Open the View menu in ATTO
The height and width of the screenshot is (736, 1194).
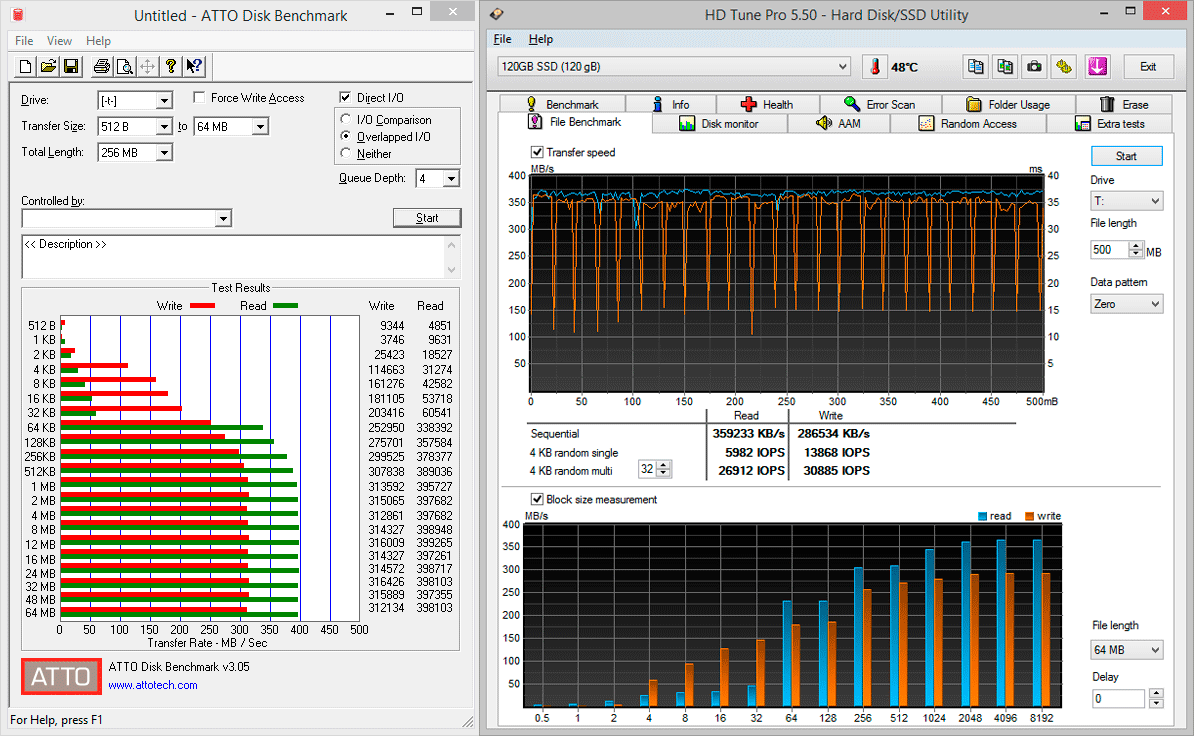[x=59, y=41]
